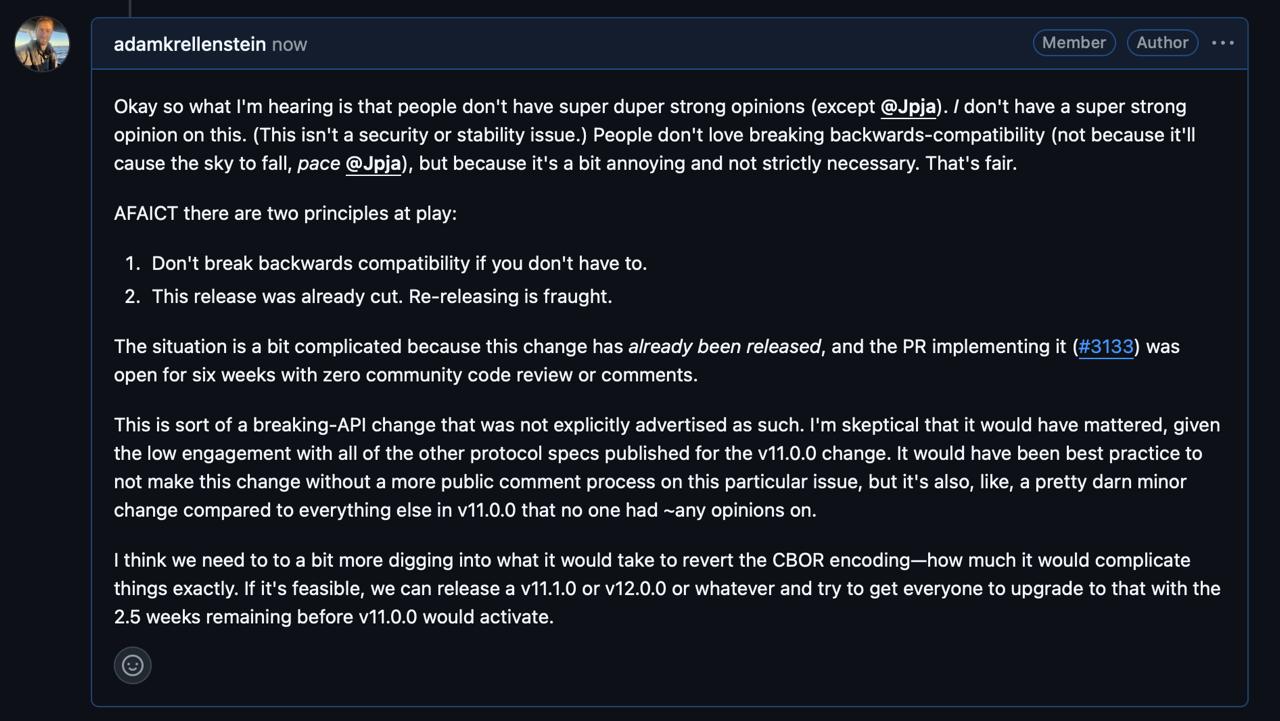Click the Author badge
This screenshot has width=1280, height=721.
pos(1162,43)
